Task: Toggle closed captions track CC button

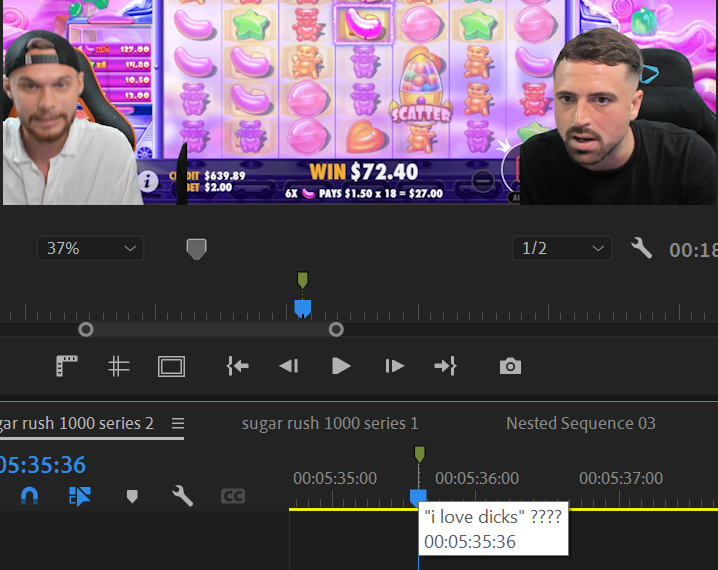Action: [x=233, y=496]
